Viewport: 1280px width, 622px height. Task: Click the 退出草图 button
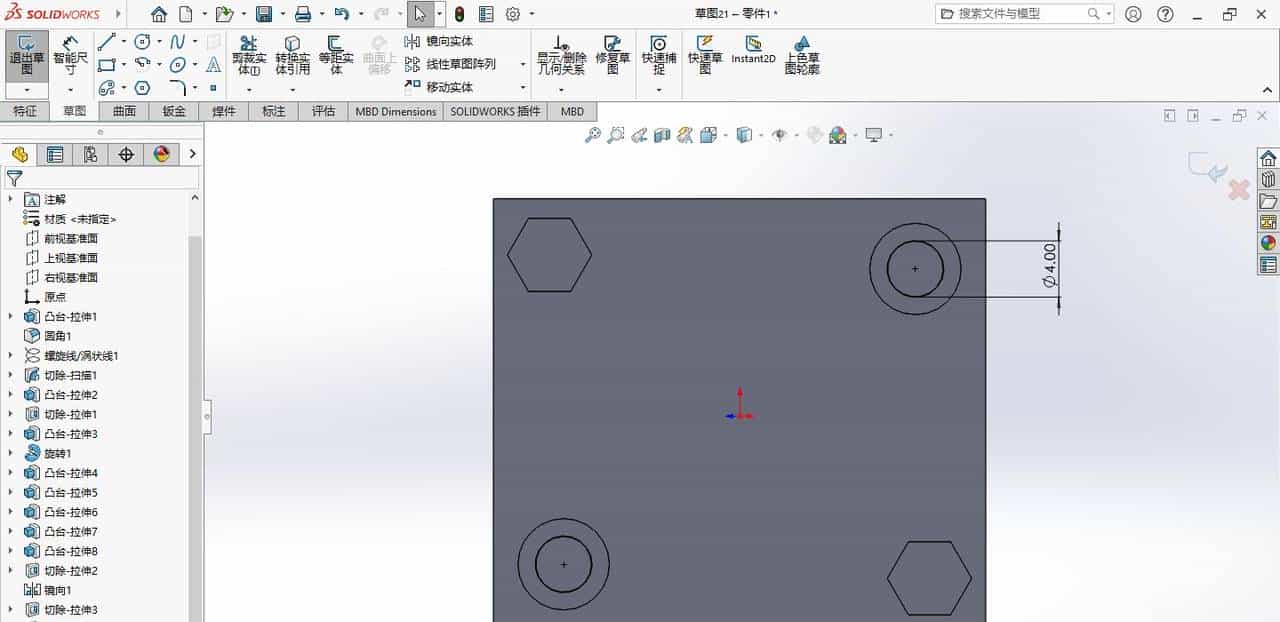pyautogui.click(x=26, y=55)
